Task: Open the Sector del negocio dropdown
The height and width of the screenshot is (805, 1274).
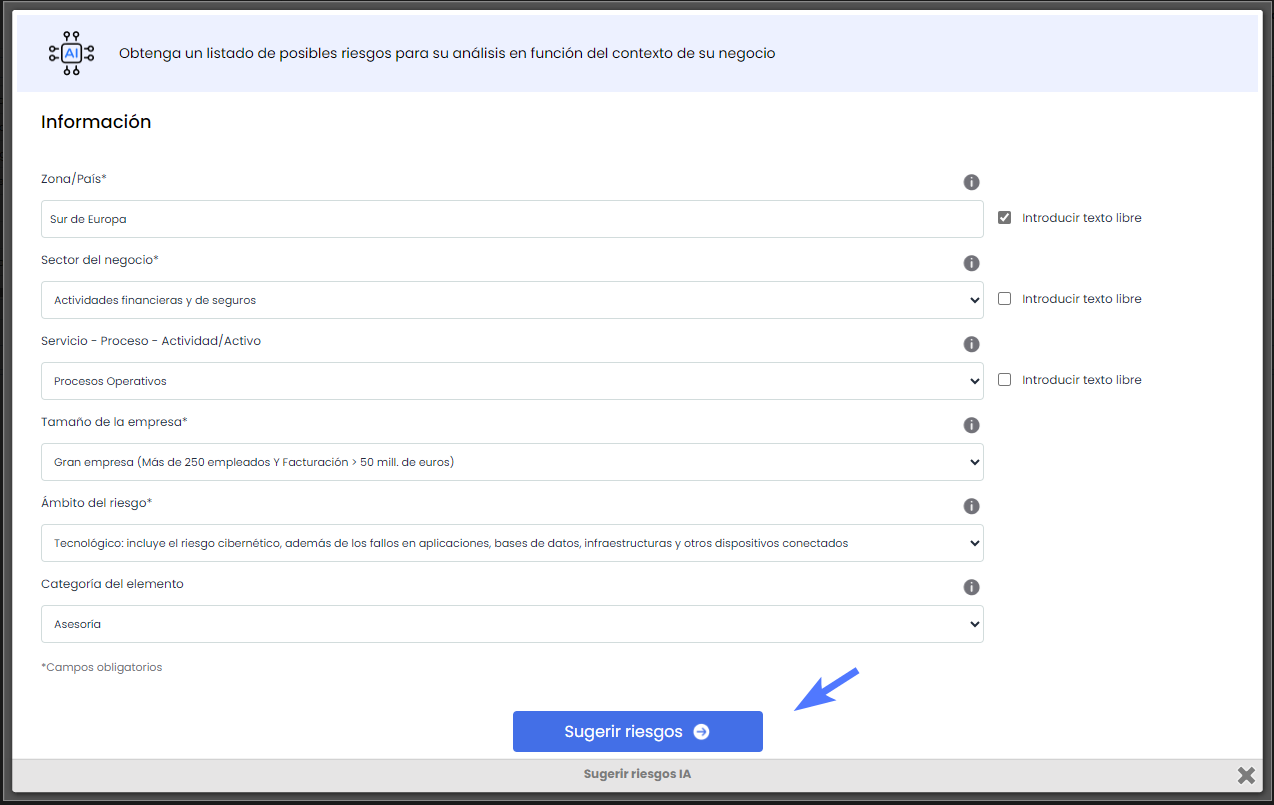Action: tap(511, 300)
